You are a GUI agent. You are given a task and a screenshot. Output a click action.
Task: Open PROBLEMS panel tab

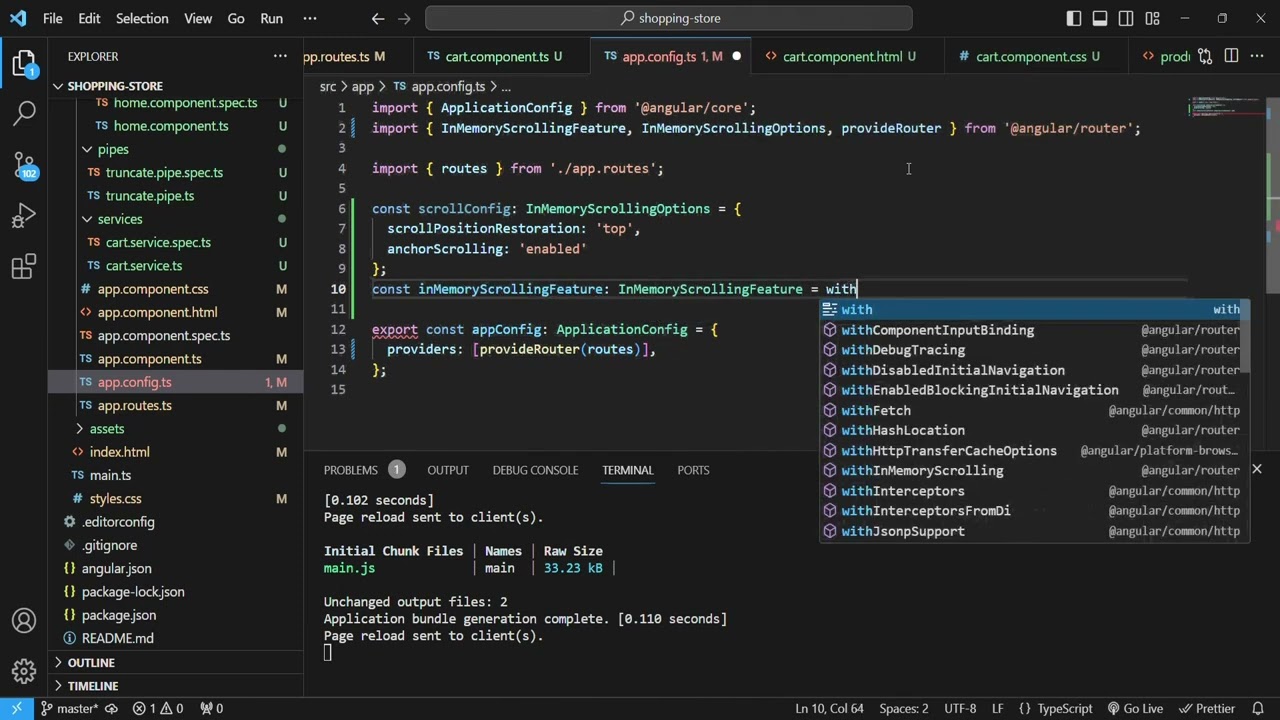[x=351, y=470]
